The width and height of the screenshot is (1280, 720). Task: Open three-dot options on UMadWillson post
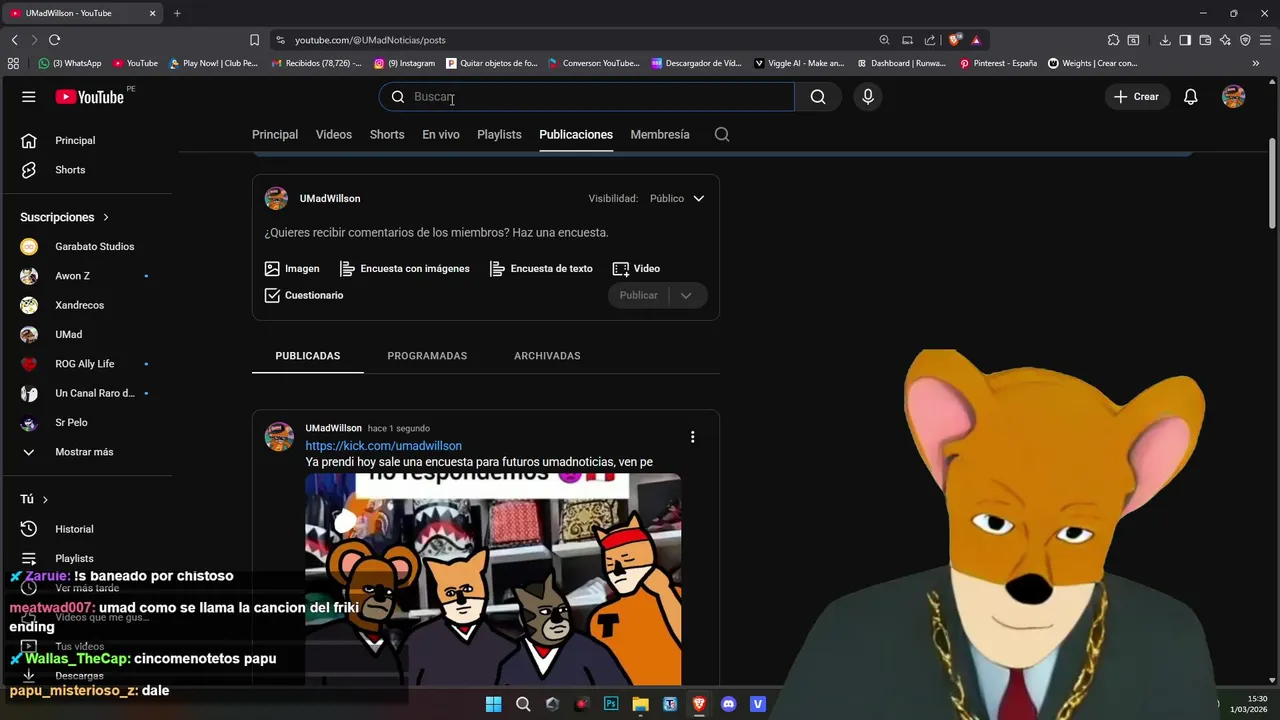point(692,437)
